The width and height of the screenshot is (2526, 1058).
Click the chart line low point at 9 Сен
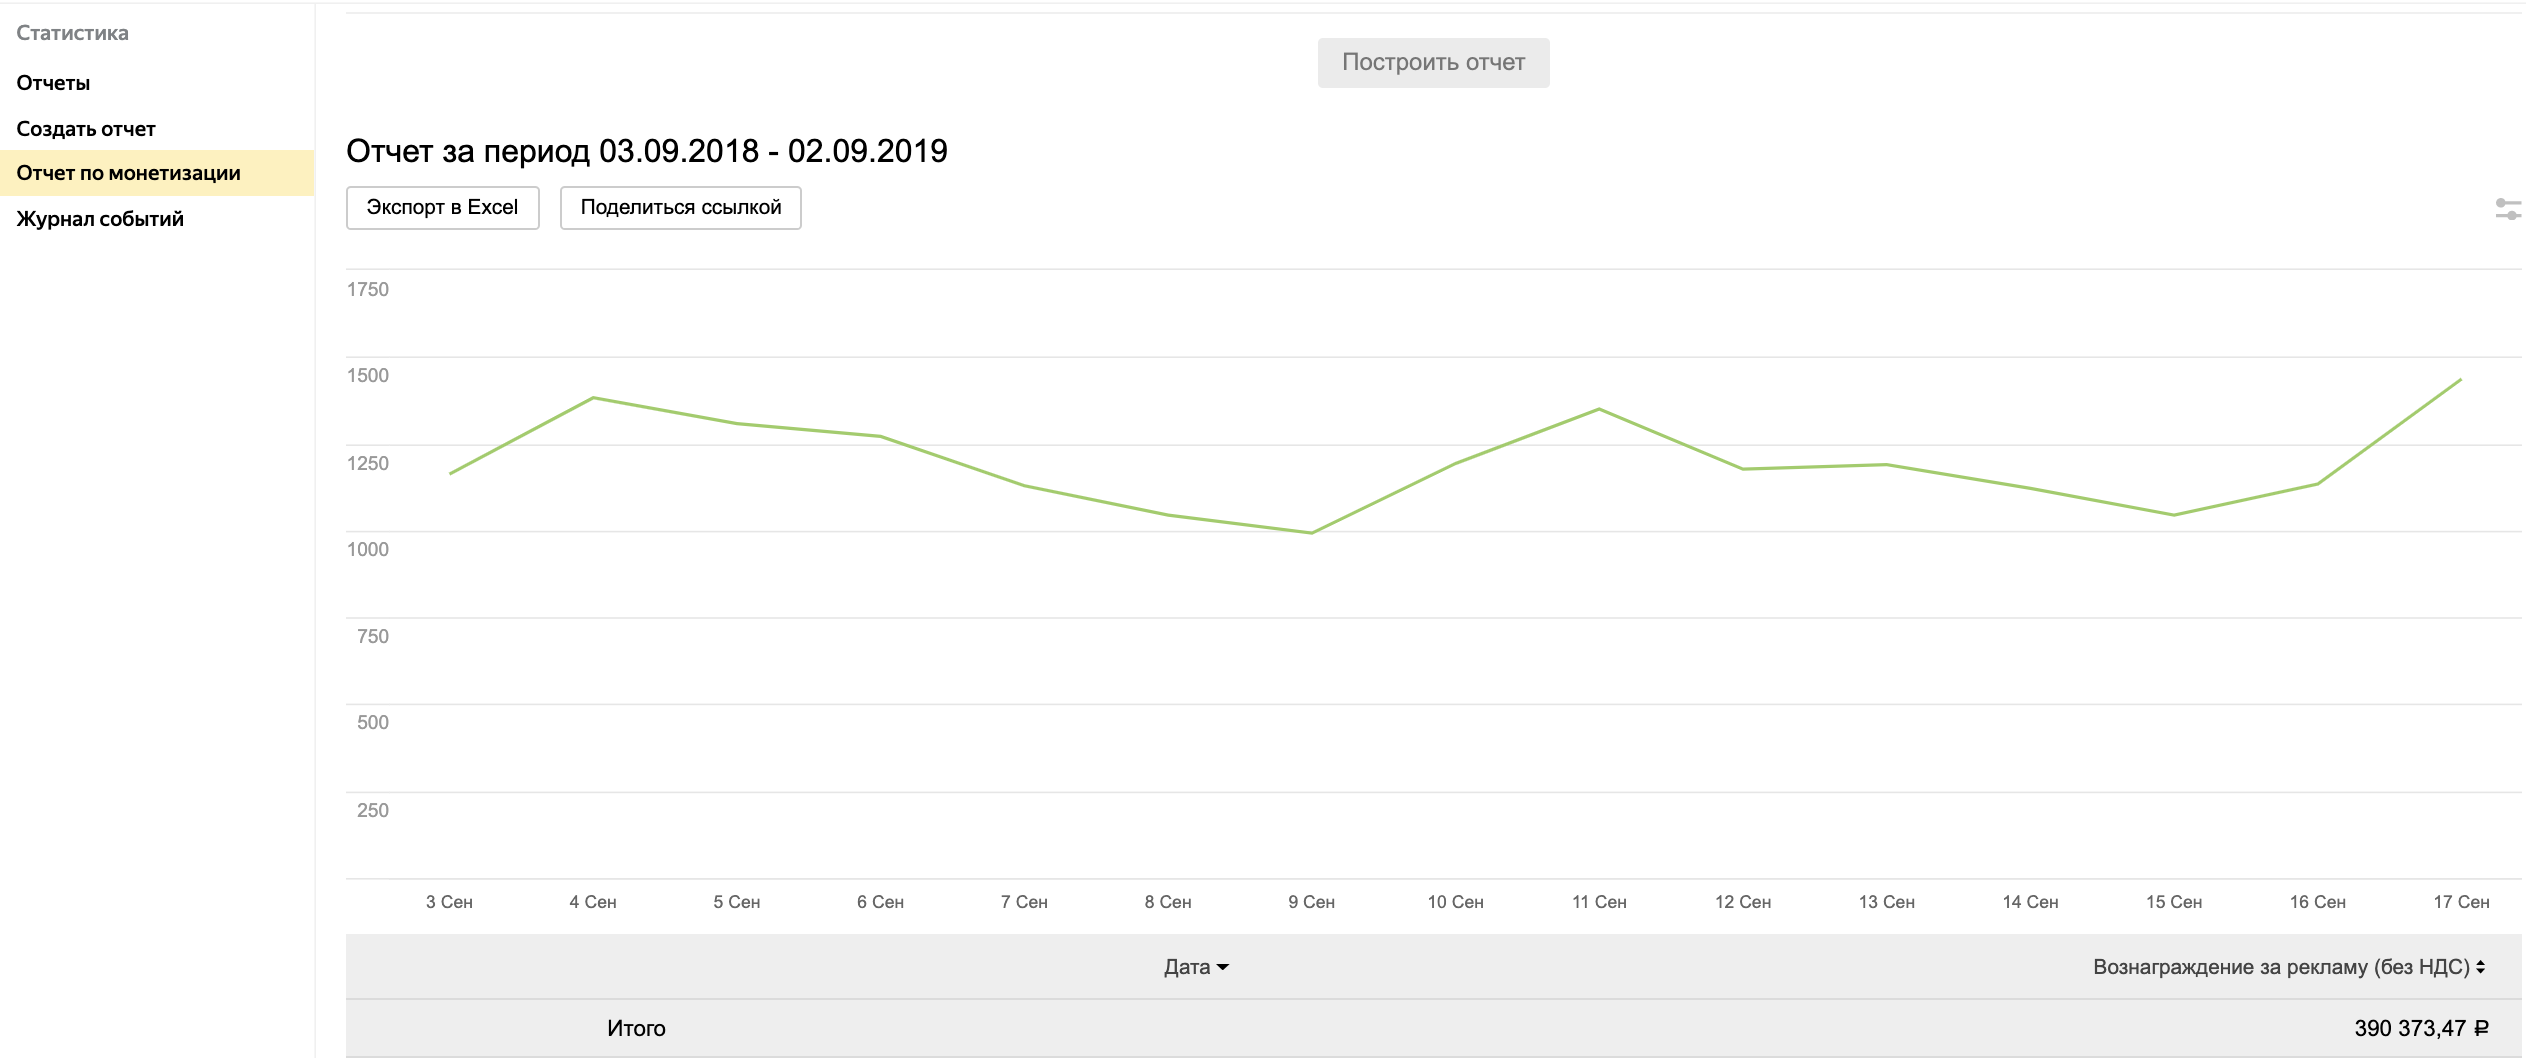tap(1312, 533)
